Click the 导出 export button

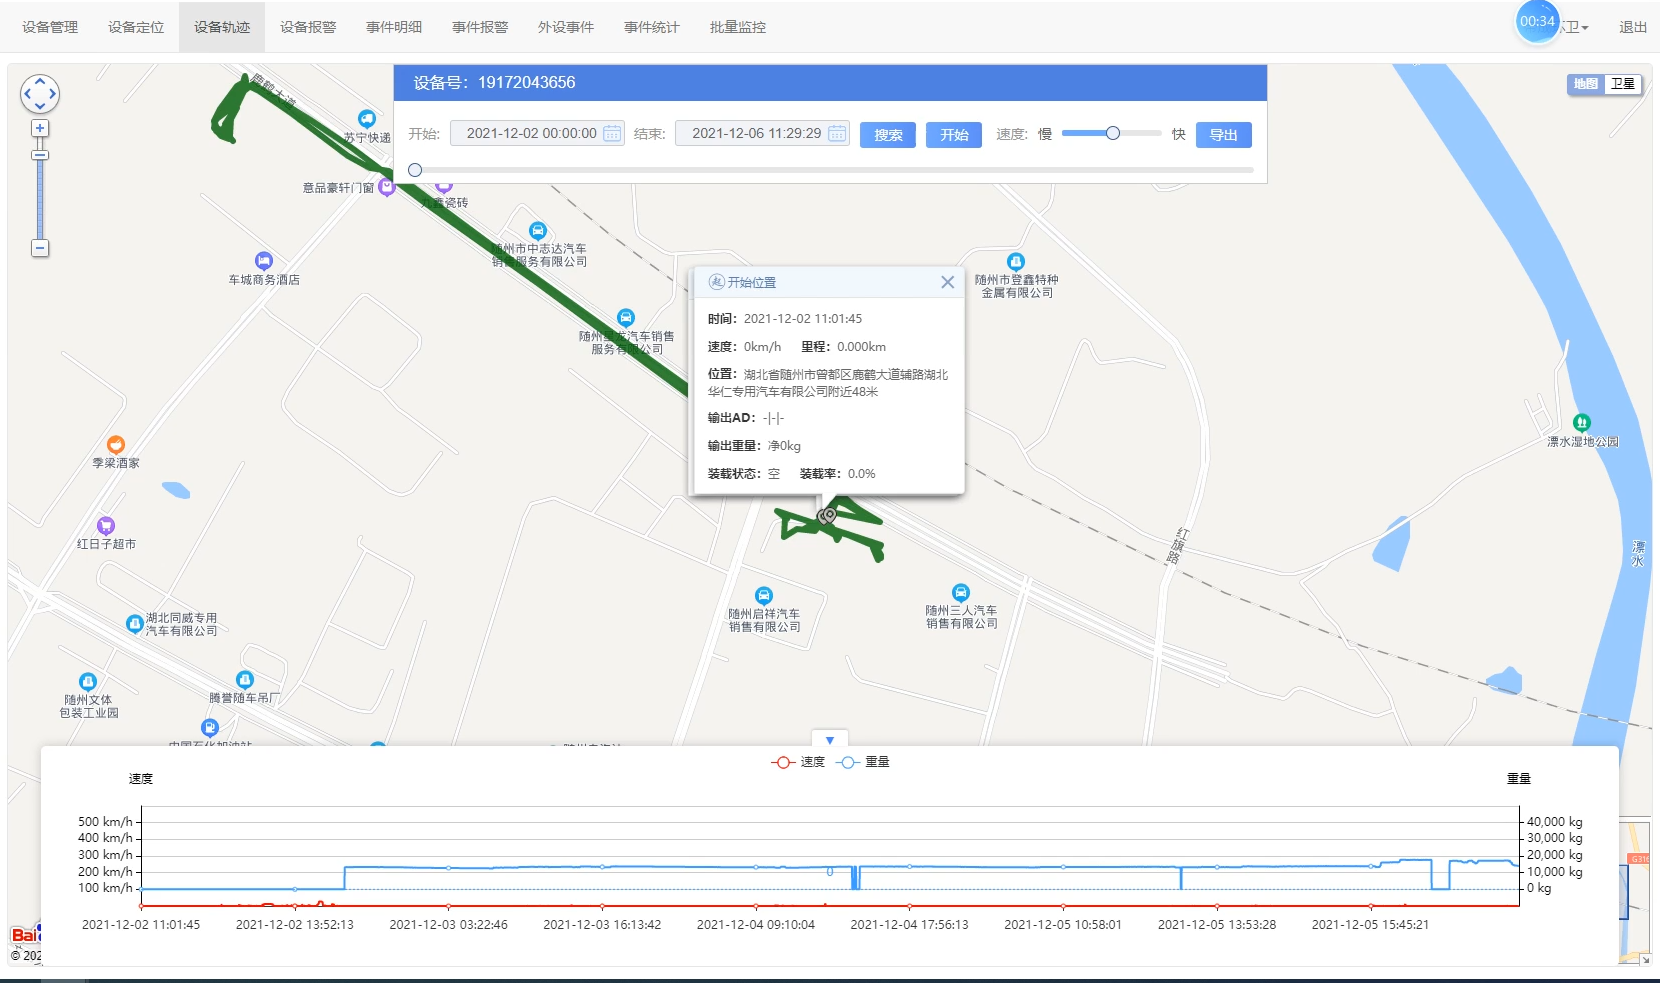tap(1223, 135)
